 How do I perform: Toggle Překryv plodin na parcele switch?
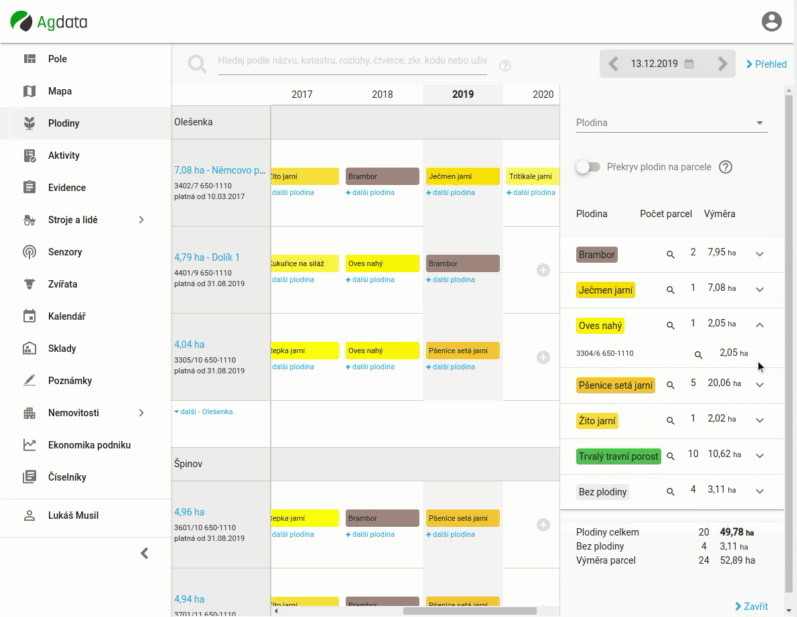[x=588, y=167]
